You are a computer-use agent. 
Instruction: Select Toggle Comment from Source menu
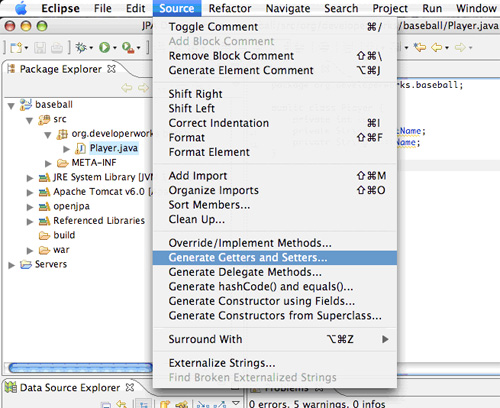click(x=275, y=27)
